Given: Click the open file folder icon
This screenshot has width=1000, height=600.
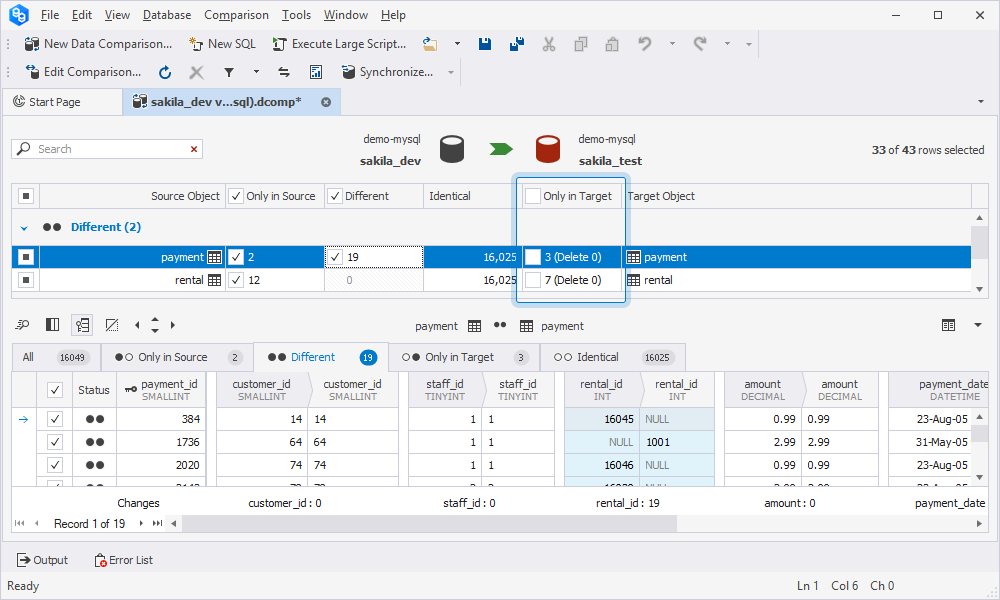Looking at the screenshot, I should (430, 44).
